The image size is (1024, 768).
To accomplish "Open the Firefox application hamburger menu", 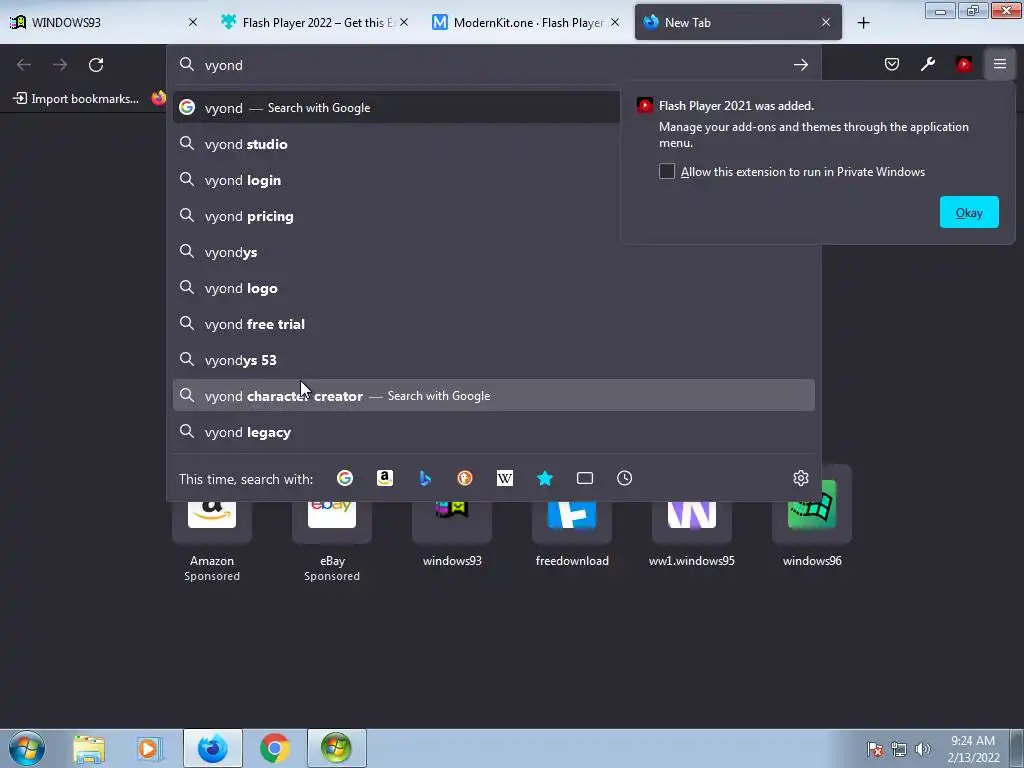I will tap(1000, 64).
